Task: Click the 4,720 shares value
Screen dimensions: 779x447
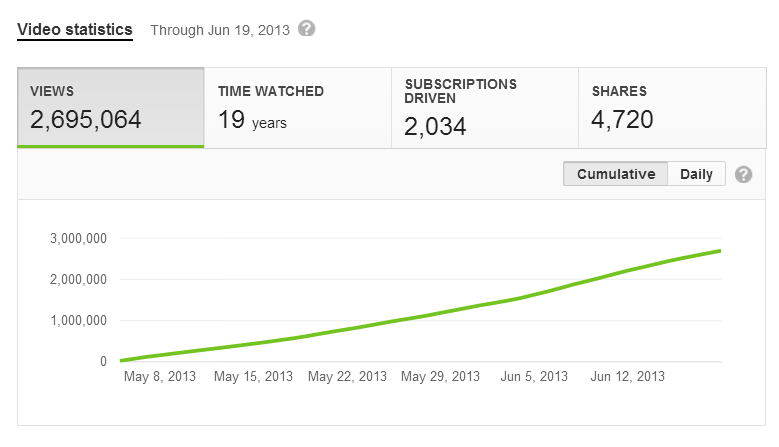Action: click(622, 120)
